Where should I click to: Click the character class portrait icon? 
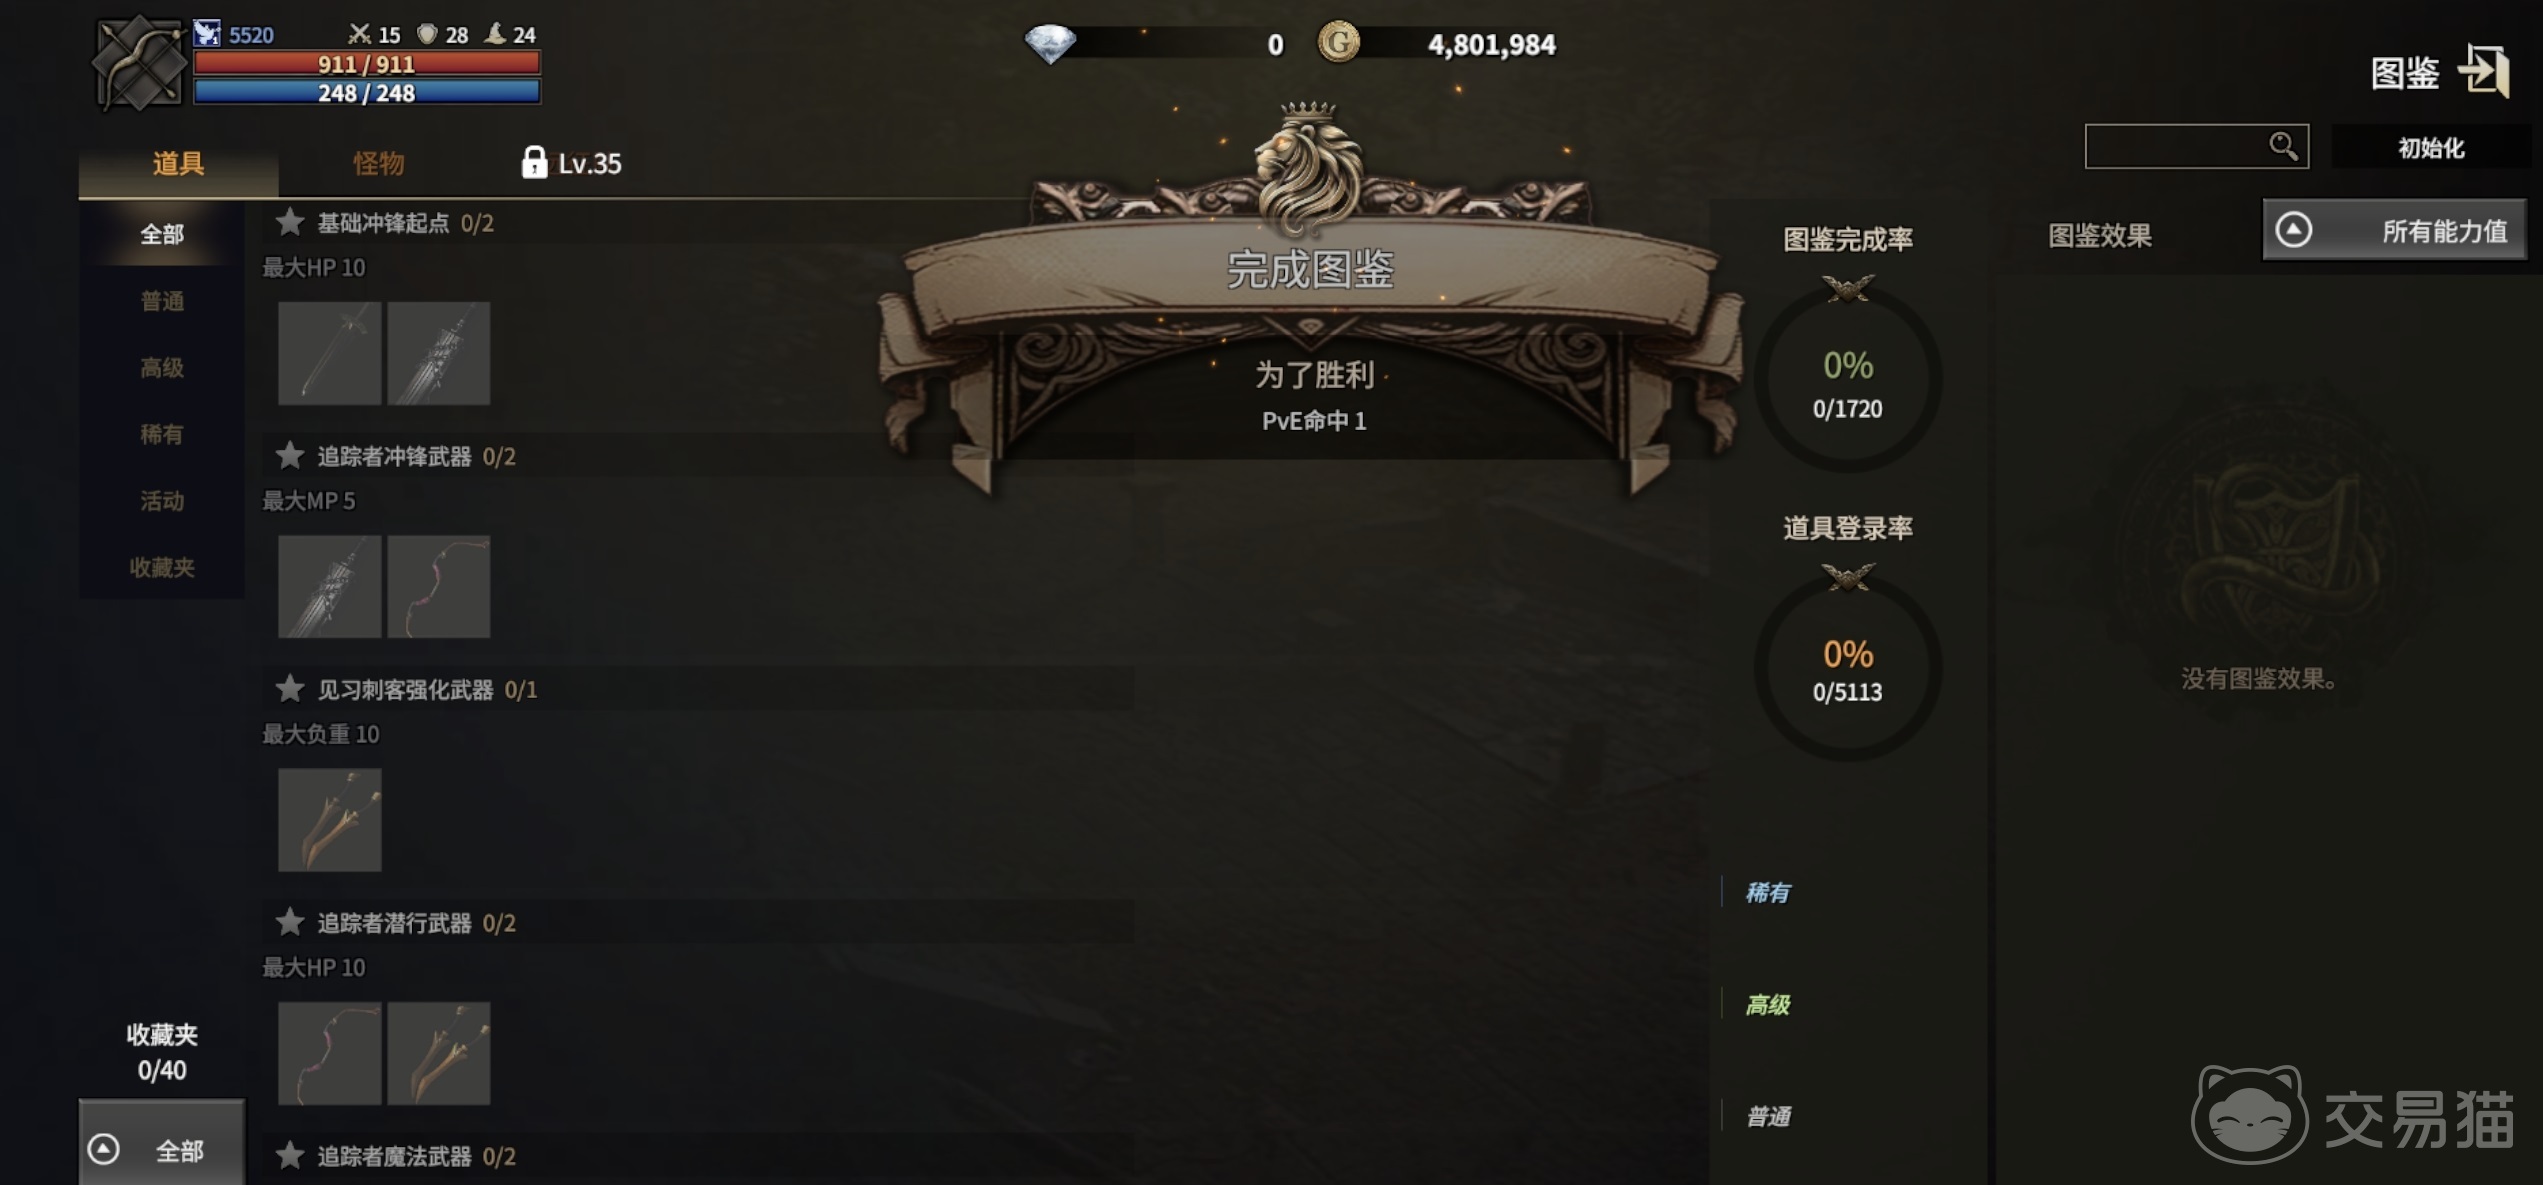(x=139, y=63)
